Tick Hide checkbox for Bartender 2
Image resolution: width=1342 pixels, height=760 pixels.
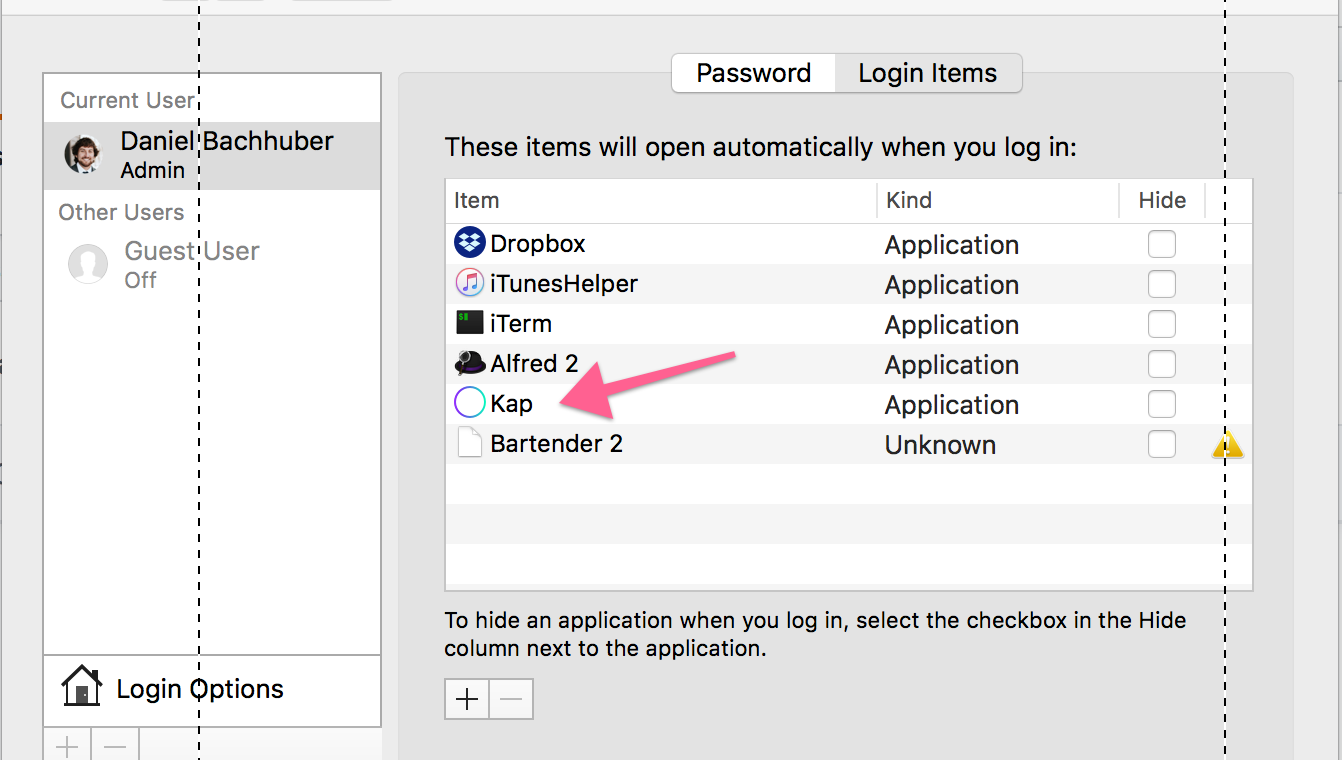coord(1162,444)
